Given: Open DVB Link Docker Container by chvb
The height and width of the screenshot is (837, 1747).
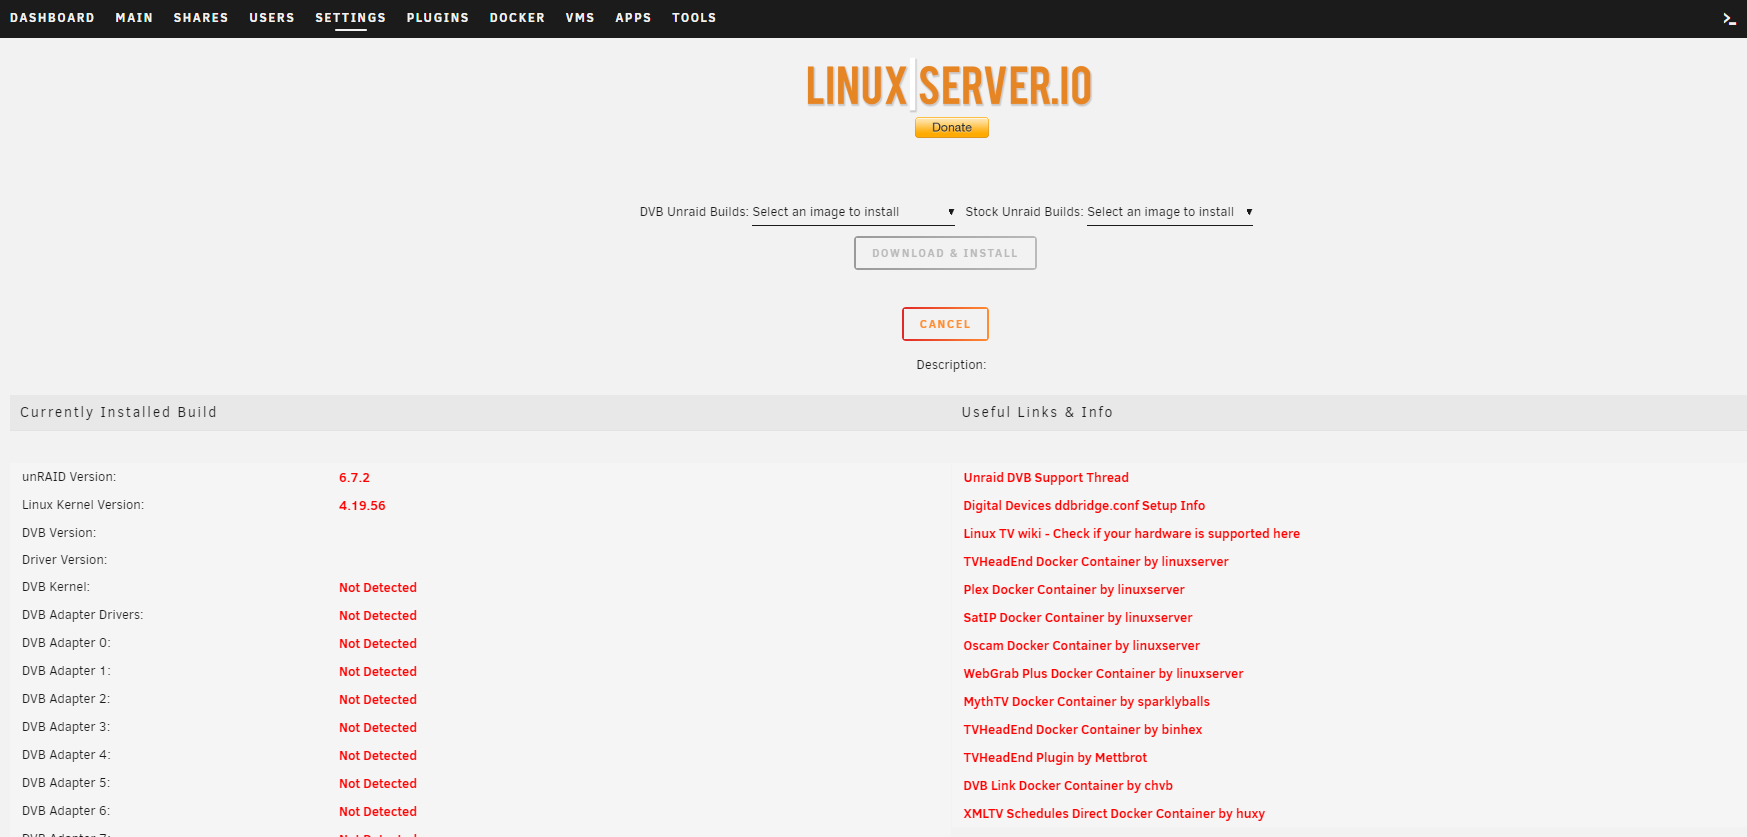Looking at the screenshot, I should [1068, 786].
